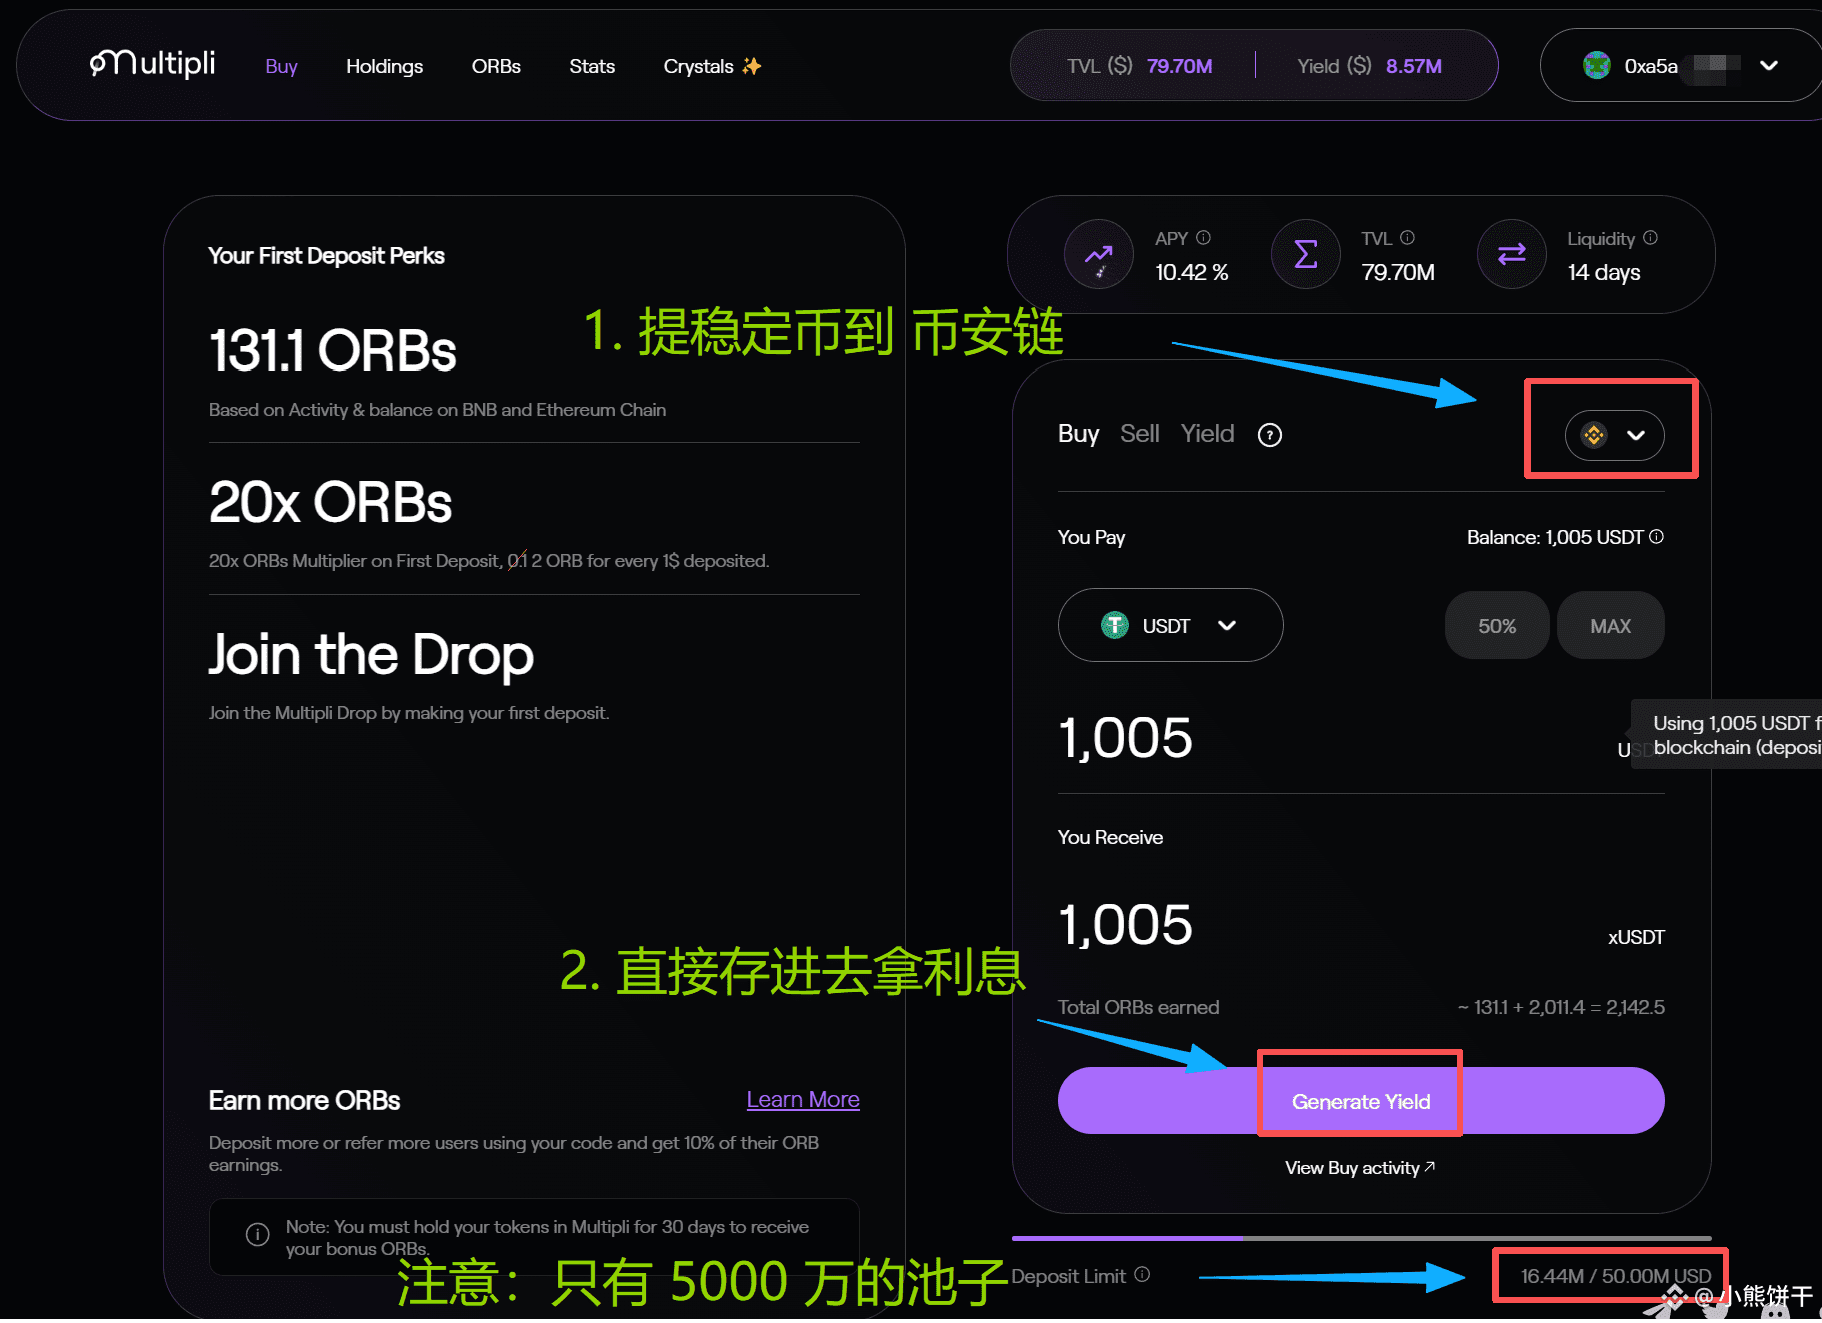Open View Buy activity link

click(1360, 1168)
